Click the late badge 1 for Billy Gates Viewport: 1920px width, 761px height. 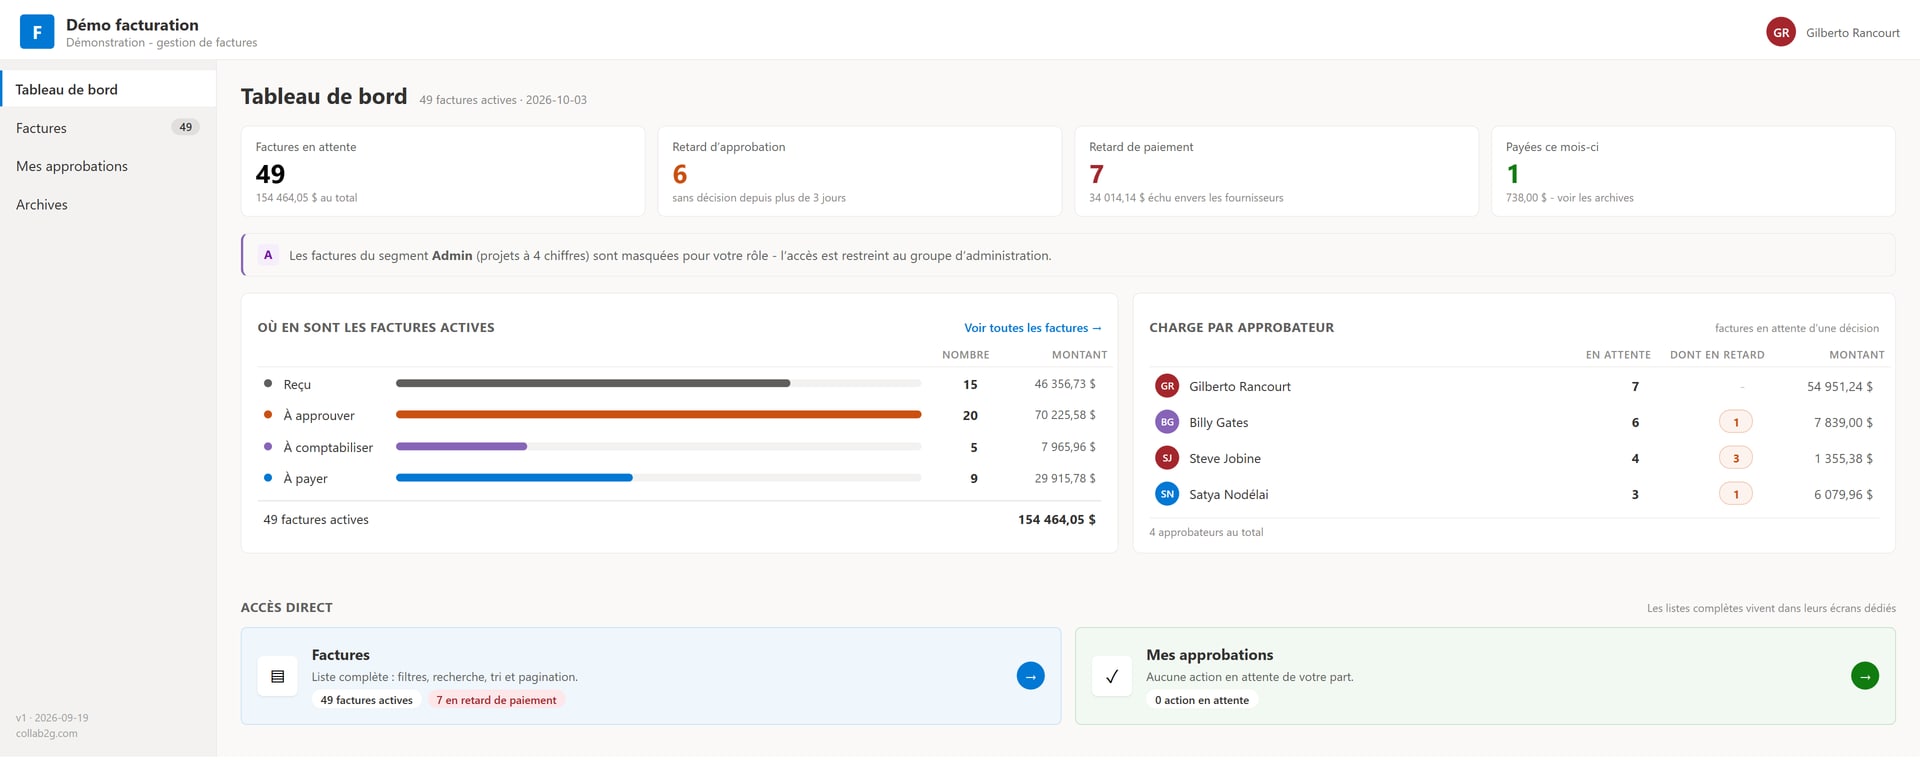pos(1735,422)
